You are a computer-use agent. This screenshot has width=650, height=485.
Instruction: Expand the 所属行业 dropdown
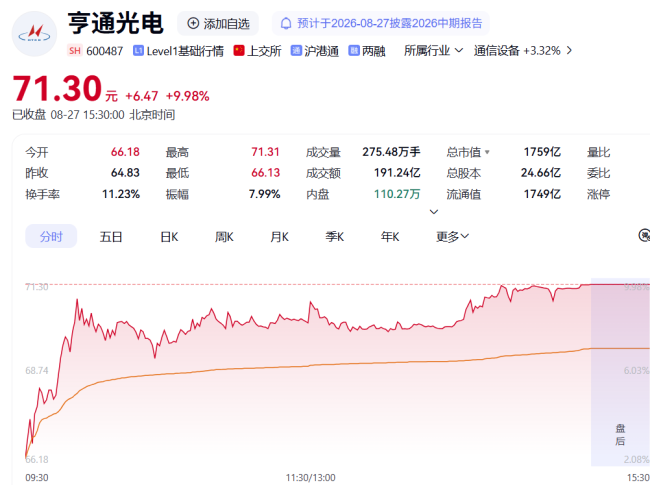click(x=433, y=51)
